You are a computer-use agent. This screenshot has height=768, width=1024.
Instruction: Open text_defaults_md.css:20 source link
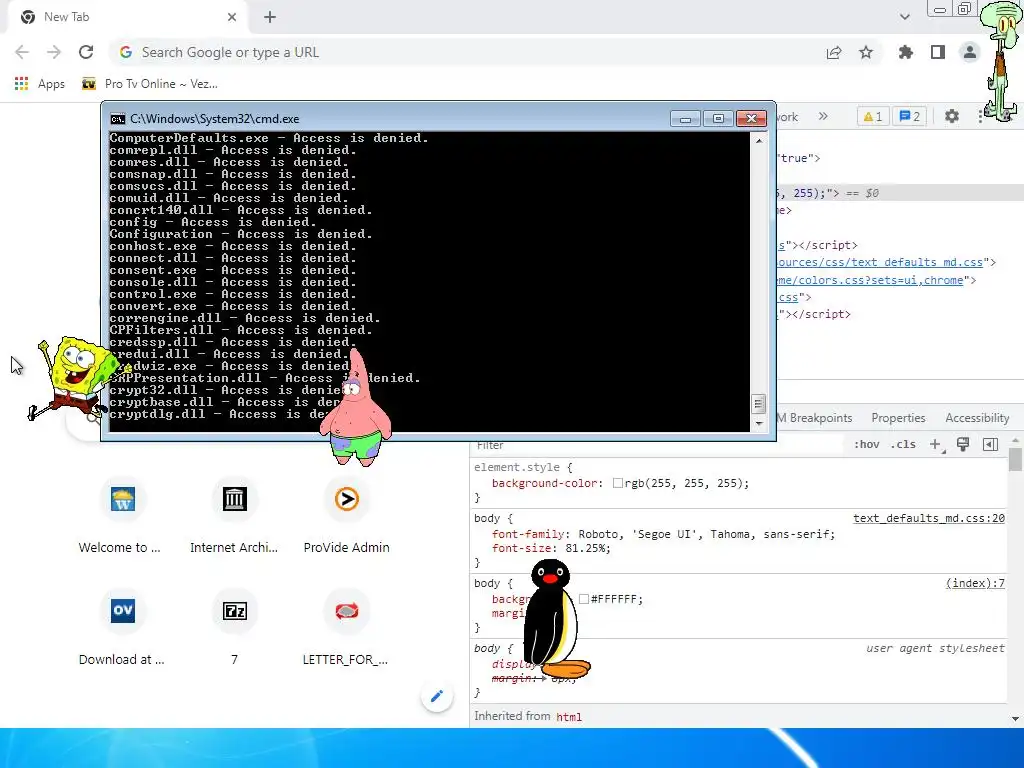coord(929,518)
